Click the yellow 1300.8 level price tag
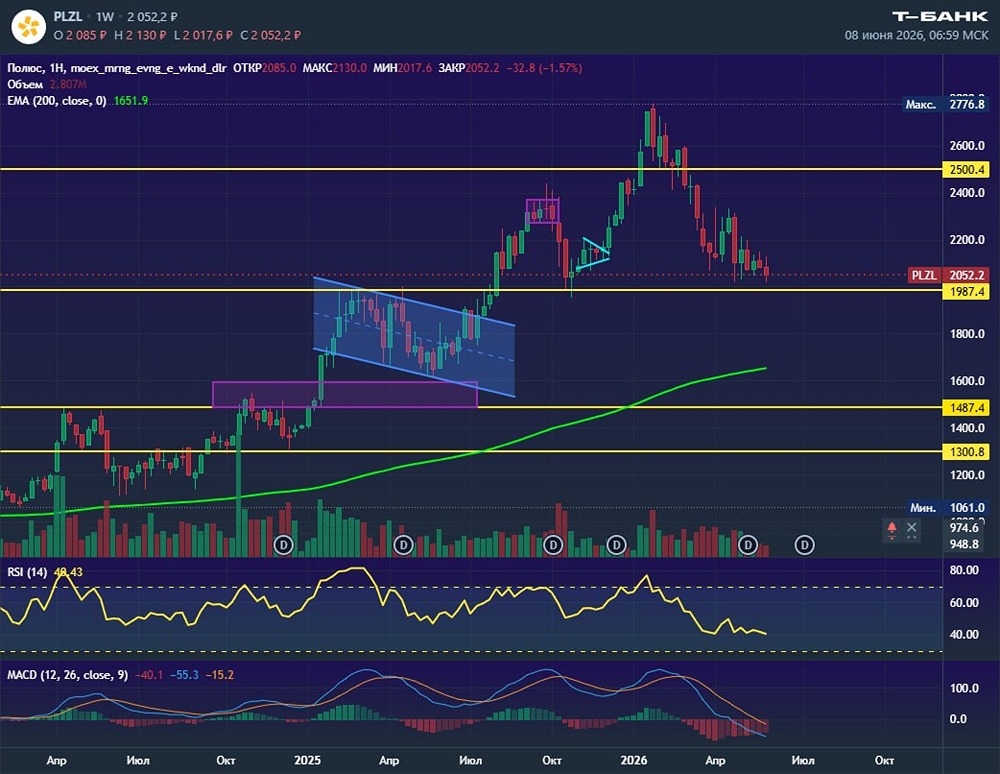This screenshot has height=774, width=1000. point(966,452)
